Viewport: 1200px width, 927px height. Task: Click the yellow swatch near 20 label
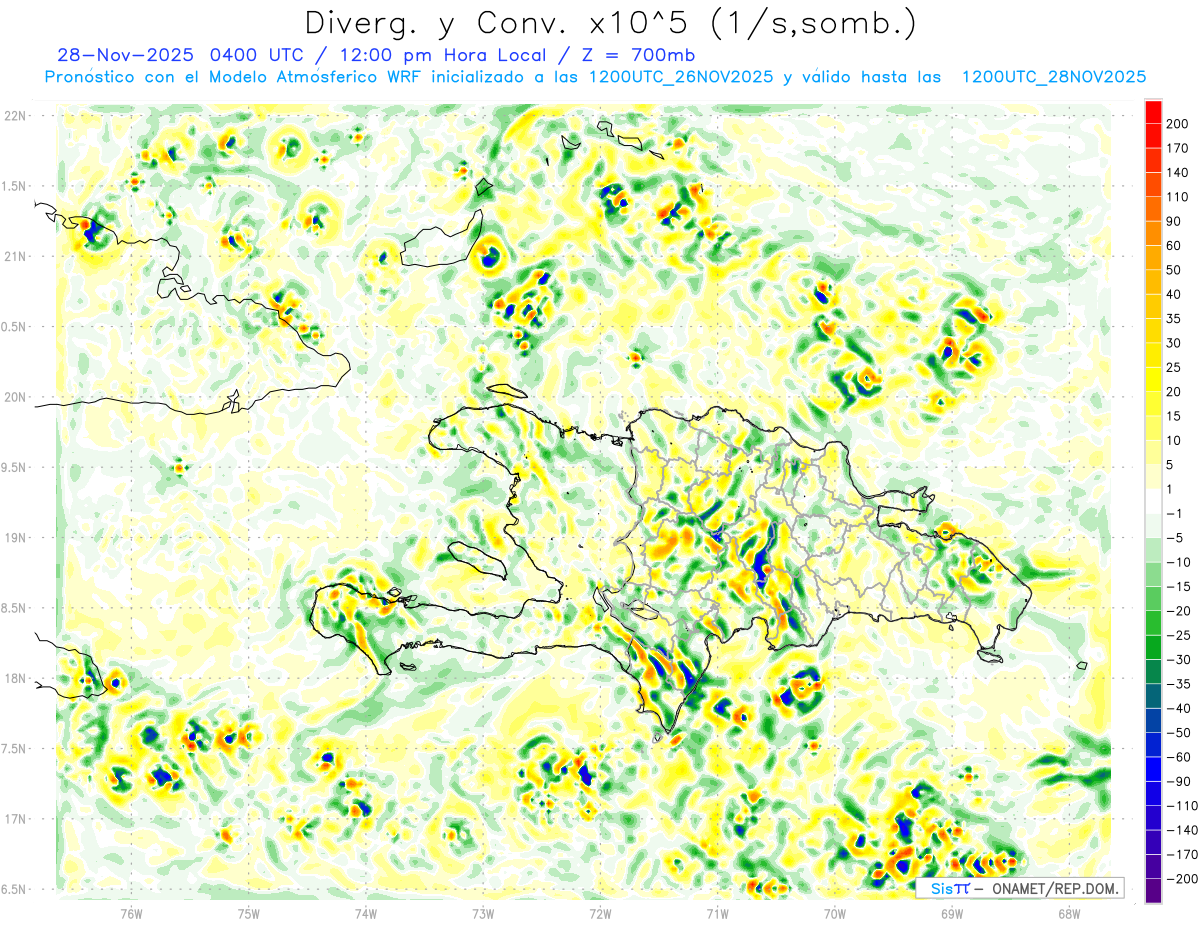tap(1153, 379)
